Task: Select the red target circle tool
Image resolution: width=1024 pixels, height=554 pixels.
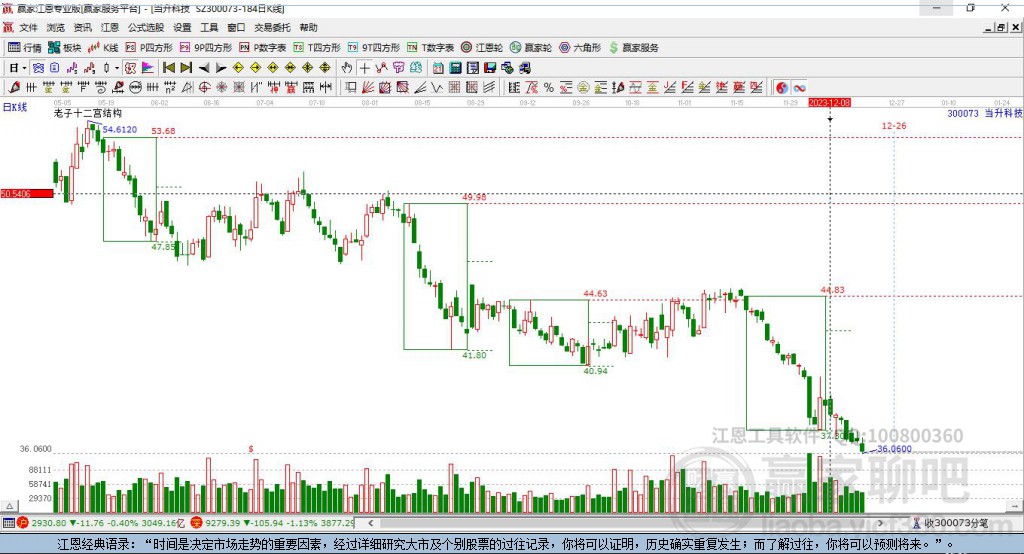Action: point(204,88)
